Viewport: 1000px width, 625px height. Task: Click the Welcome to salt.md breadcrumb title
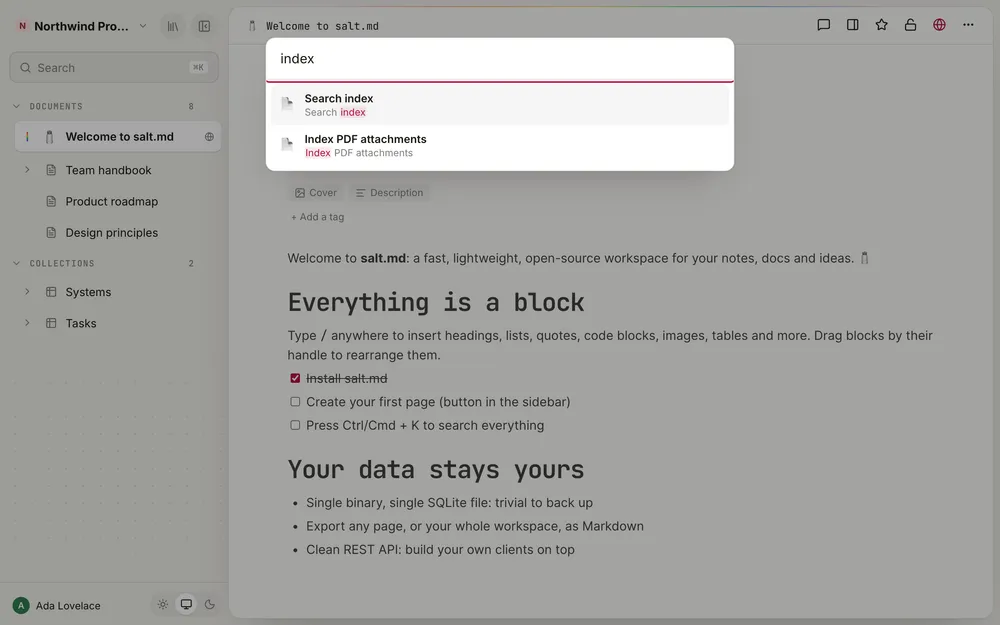click(322, 26)
